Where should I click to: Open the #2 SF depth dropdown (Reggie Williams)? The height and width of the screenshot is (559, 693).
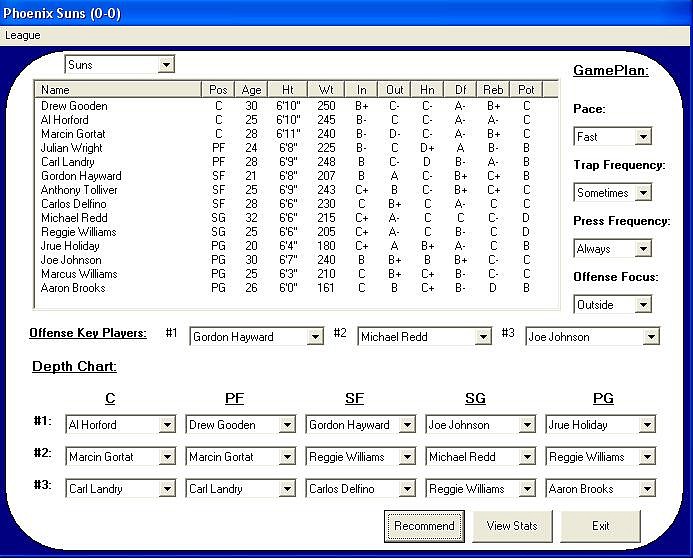click(x=361, y=456)
